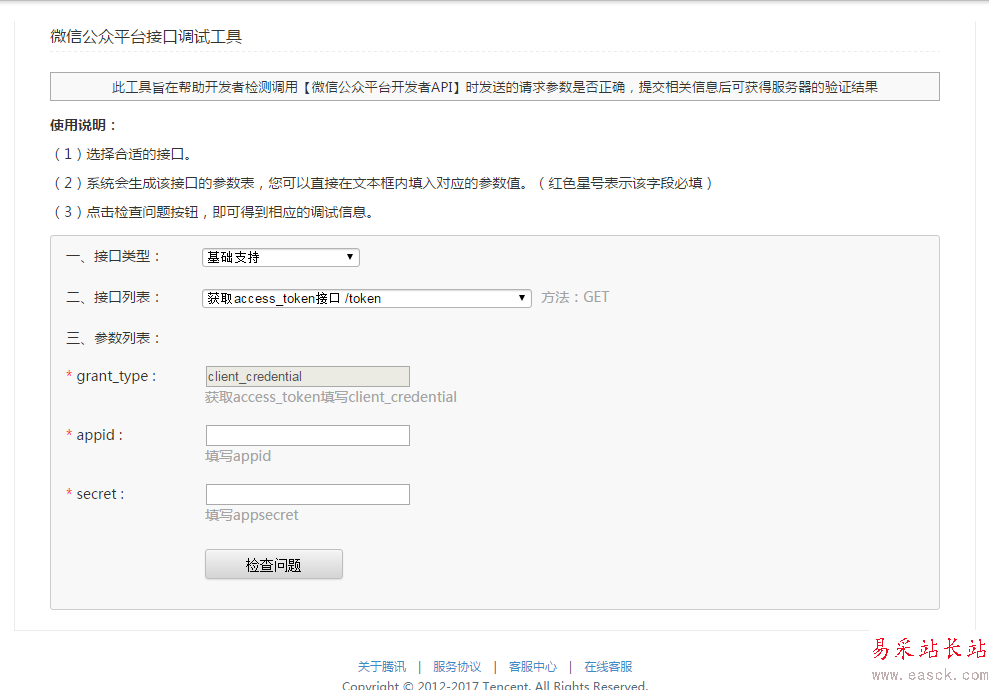This screenshot has height=690, width=989.
Task: Open the 在线客服 footer link
Action: click(608, 667)
